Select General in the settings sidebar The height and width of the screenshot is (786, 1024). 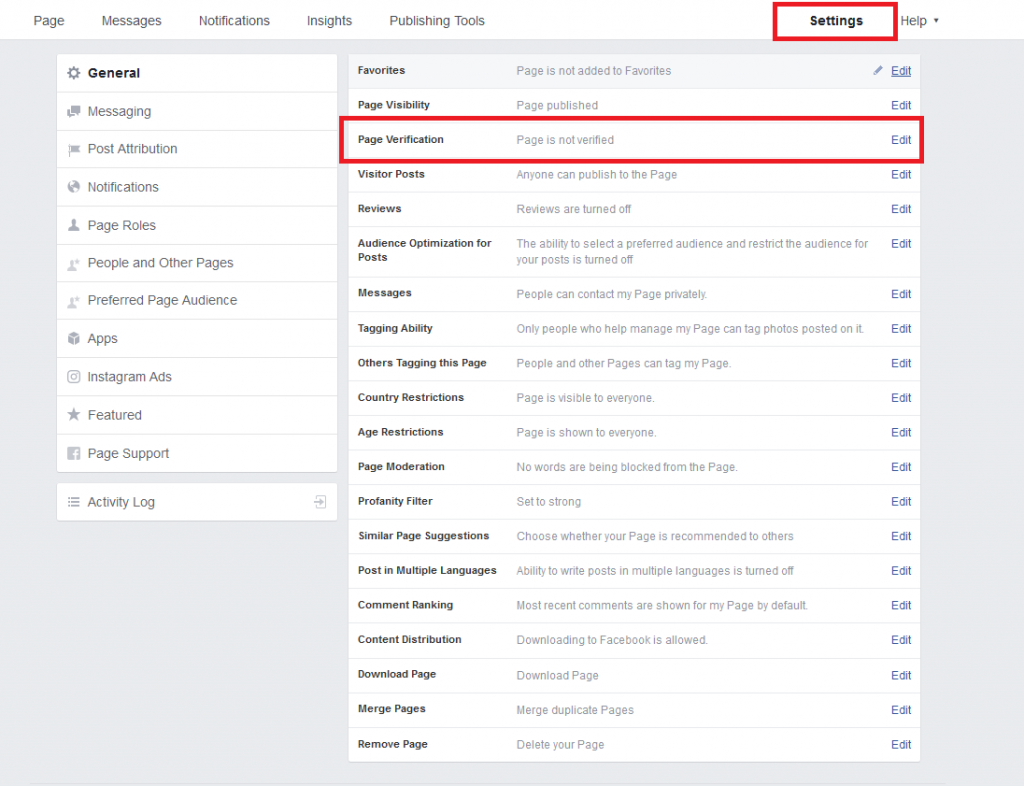point(197,73)
